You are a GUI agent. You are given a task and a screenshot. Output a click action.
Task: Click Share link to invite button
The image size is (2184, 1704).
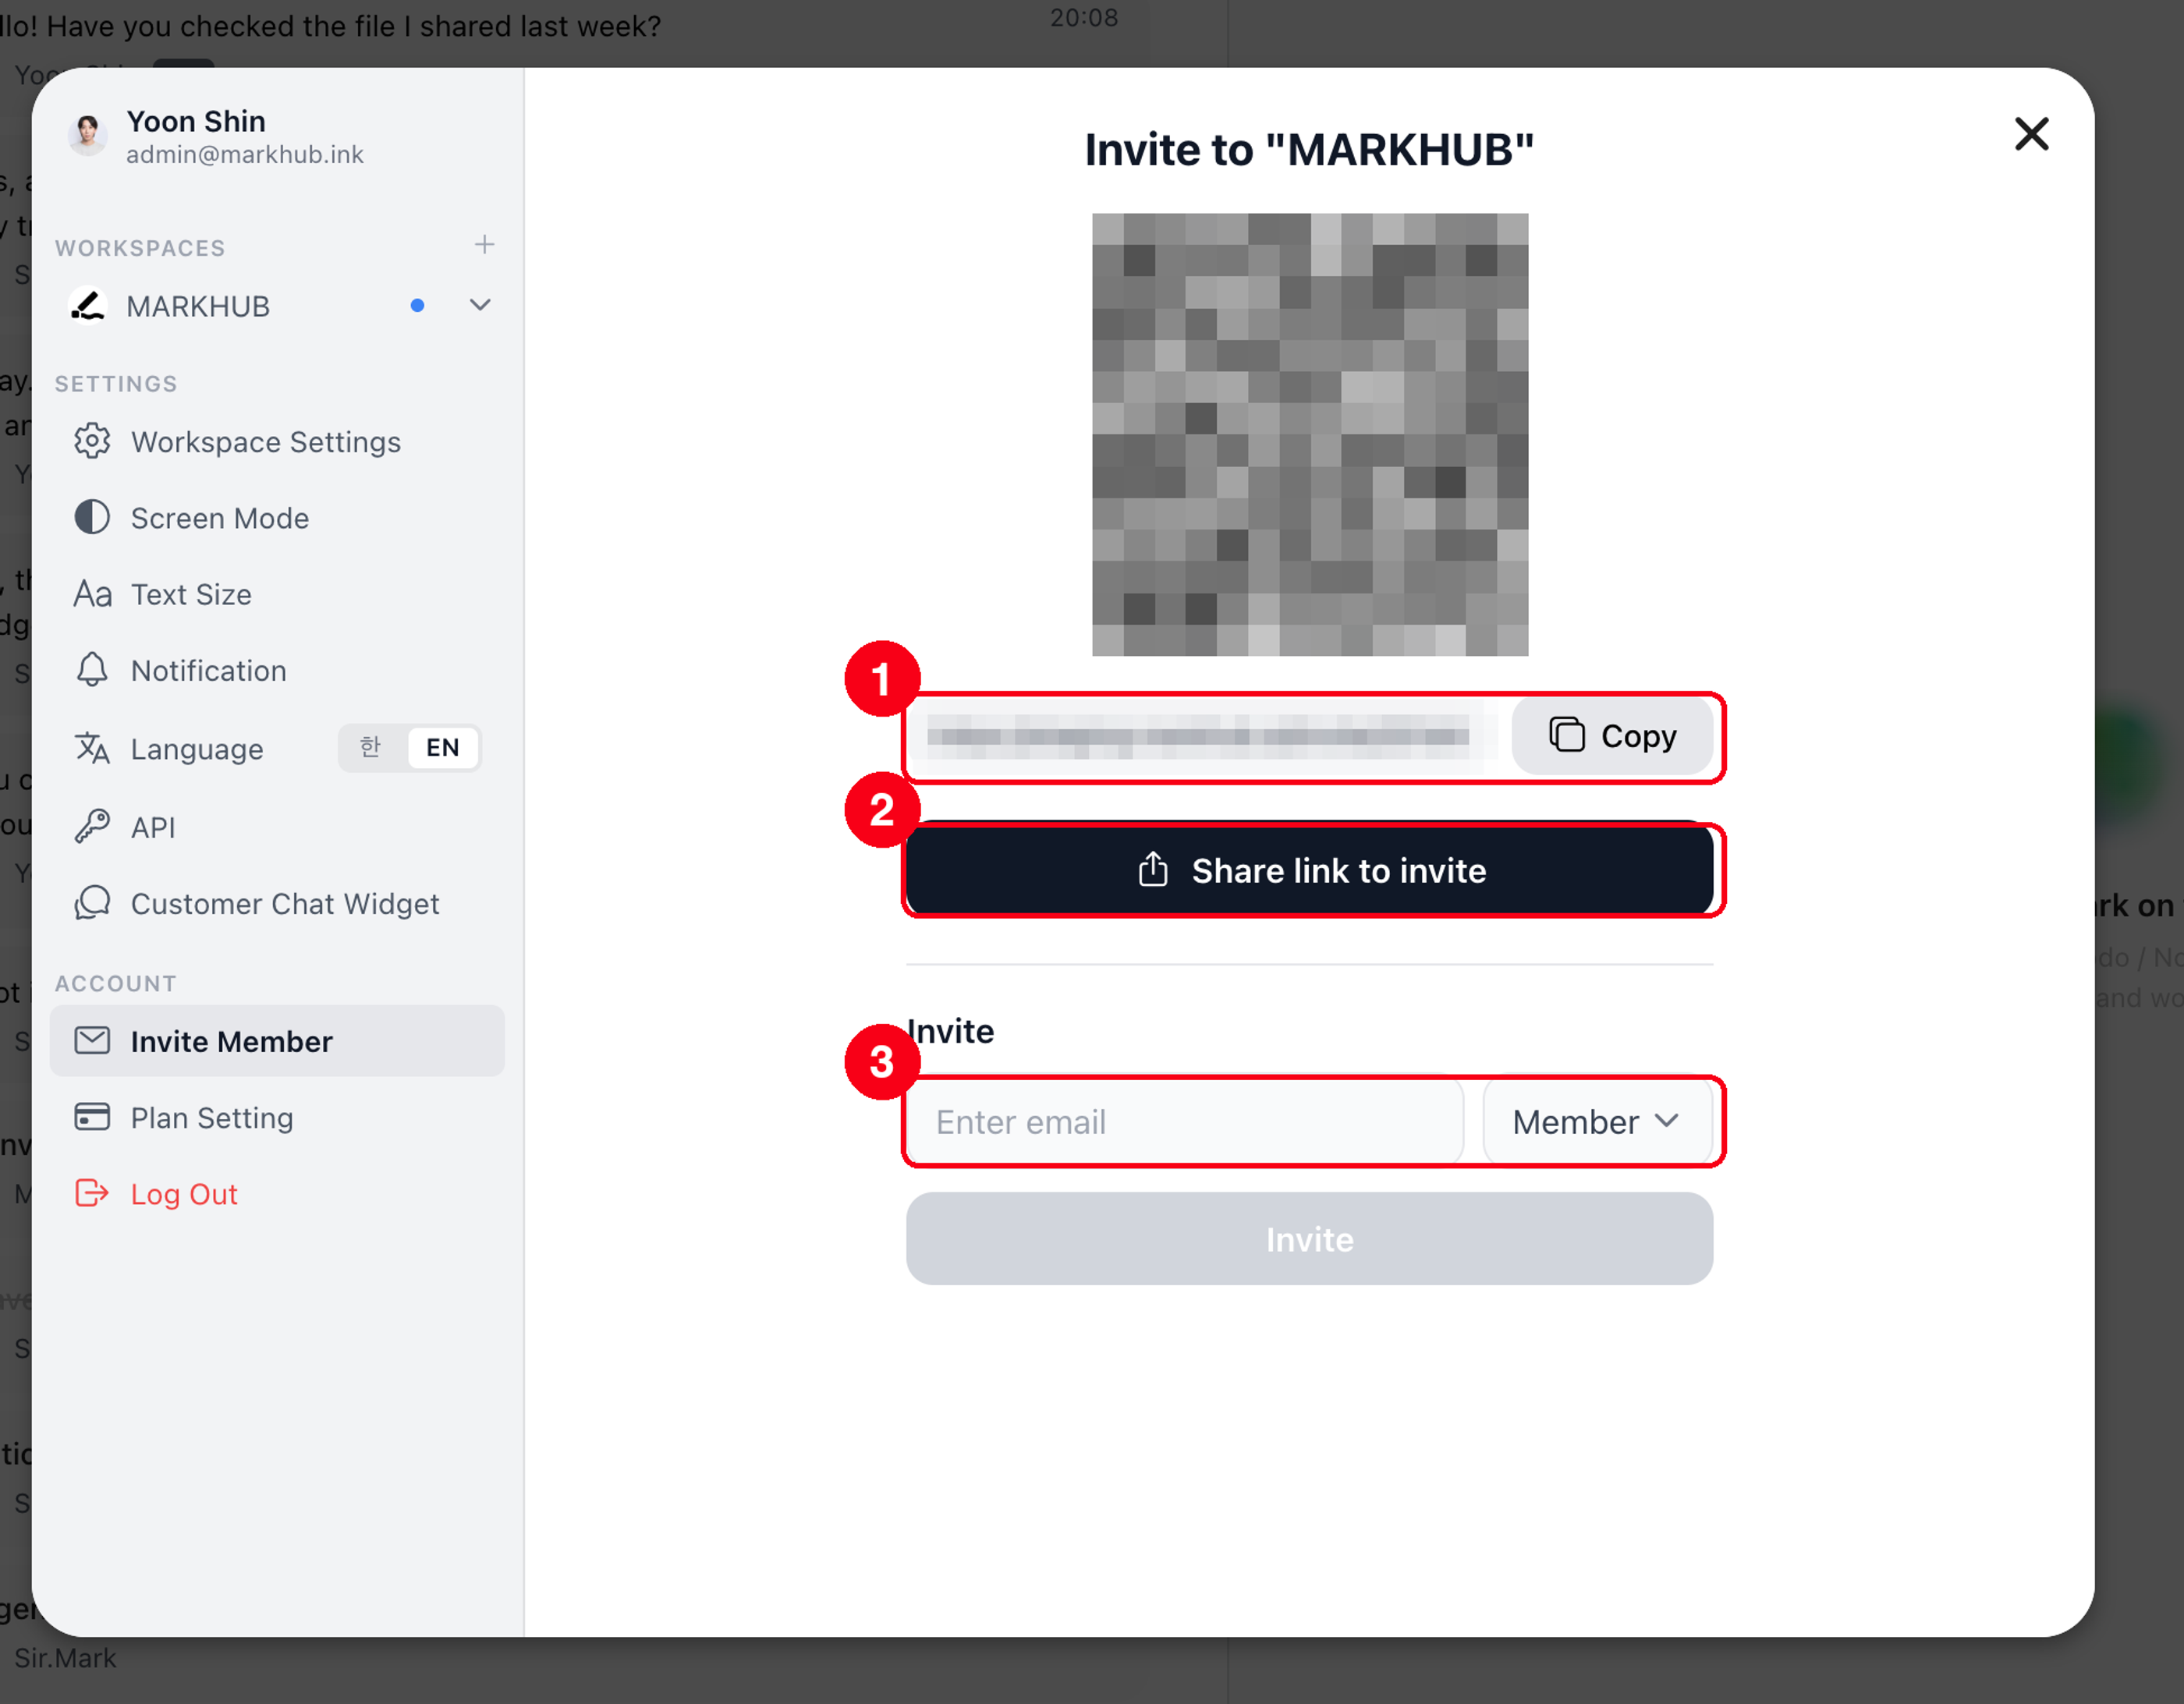coord(1309,870)
